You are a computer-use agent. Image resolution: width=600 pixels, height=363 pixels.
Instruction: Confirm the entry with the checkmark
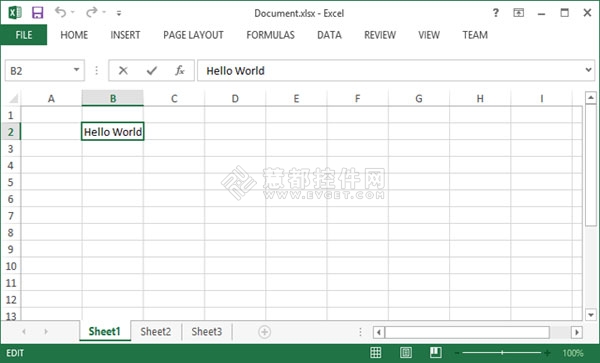point(152,70)
